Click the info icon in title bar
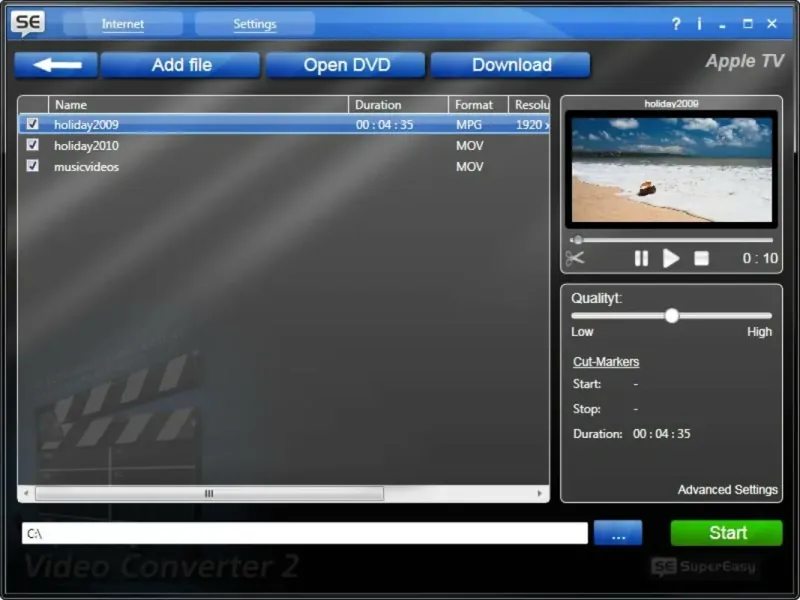This screenshot has width=800, height=600. point(699,23)
